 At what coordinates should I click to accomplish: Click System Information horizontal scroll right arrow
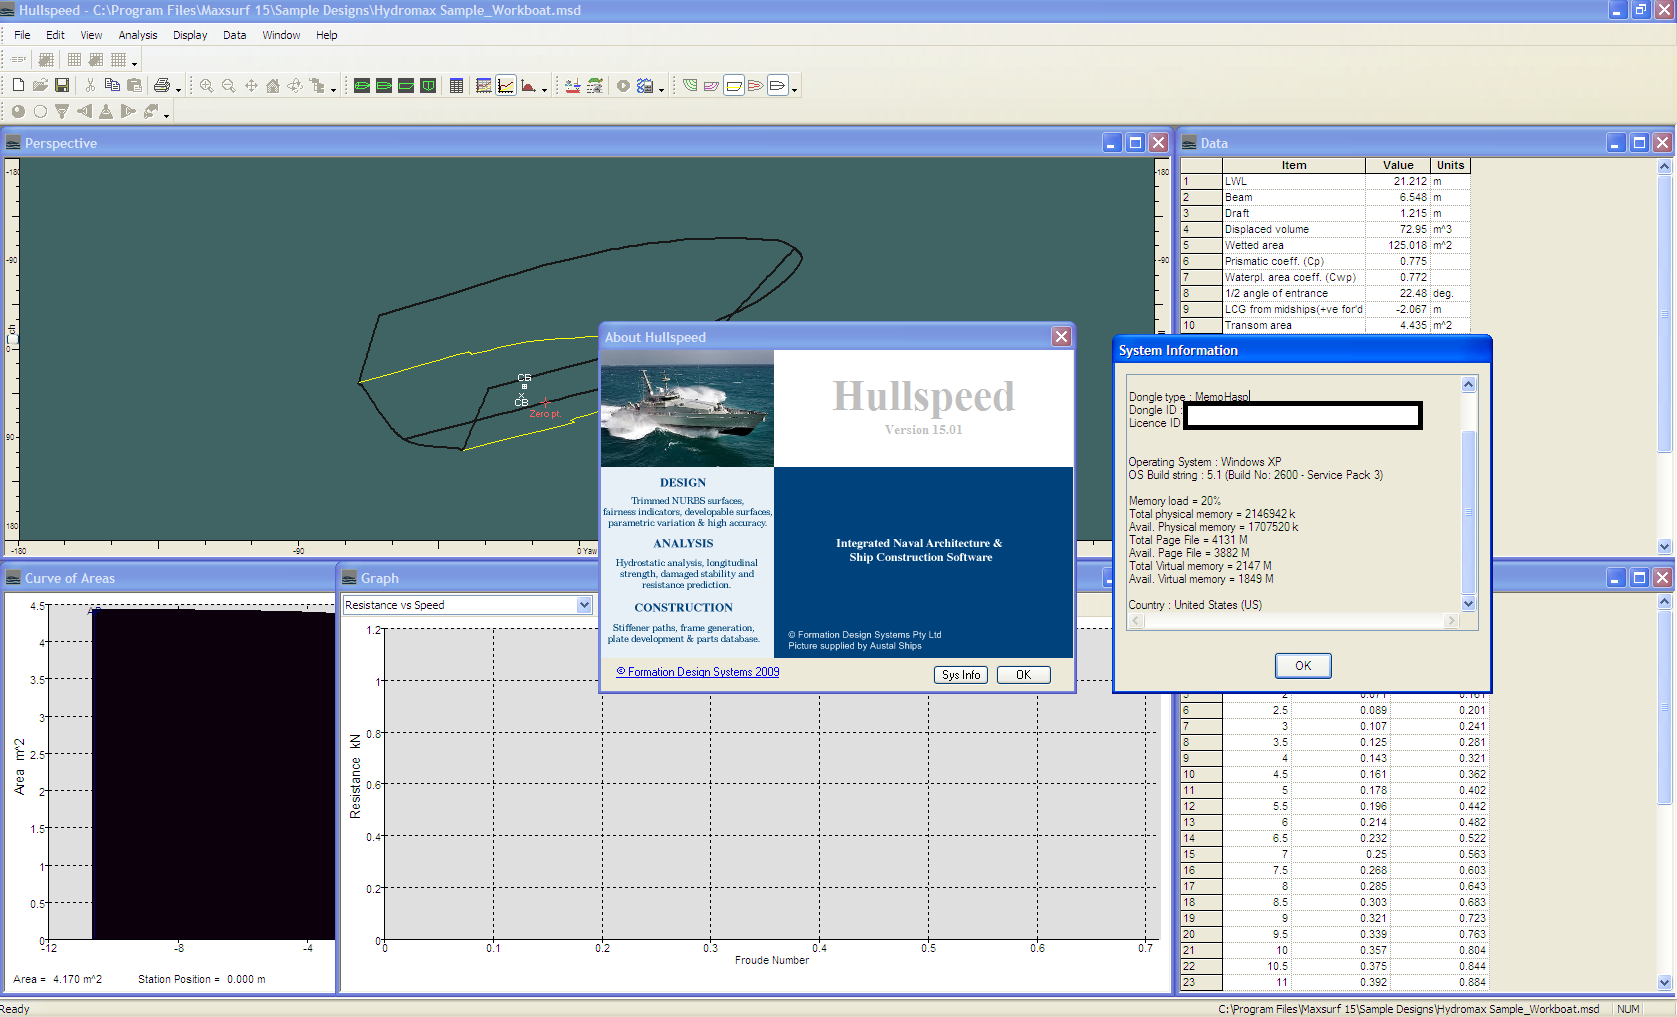pos(1451,621)
